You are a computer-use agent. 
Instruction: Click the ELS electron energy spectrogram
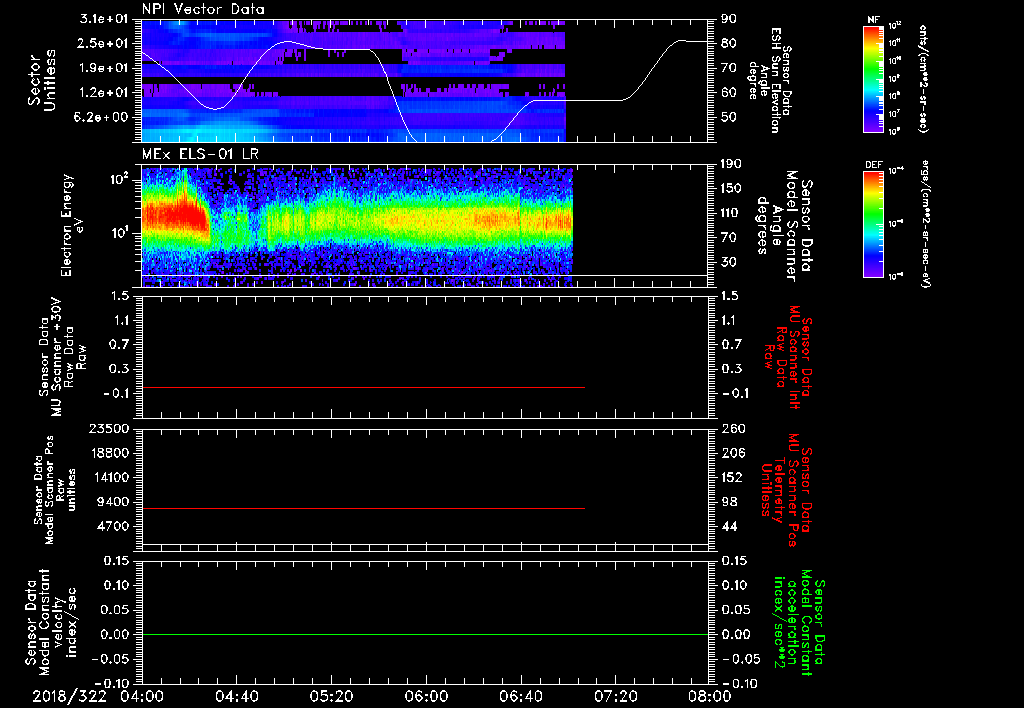[x=357, y=227]
